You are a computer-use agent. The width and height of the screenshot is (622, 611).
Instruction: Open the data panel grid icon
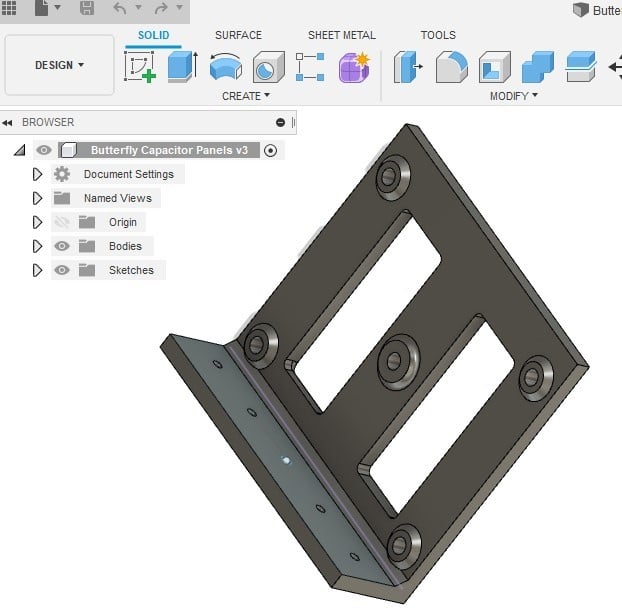pyautogui.click(x=9, y=8)
